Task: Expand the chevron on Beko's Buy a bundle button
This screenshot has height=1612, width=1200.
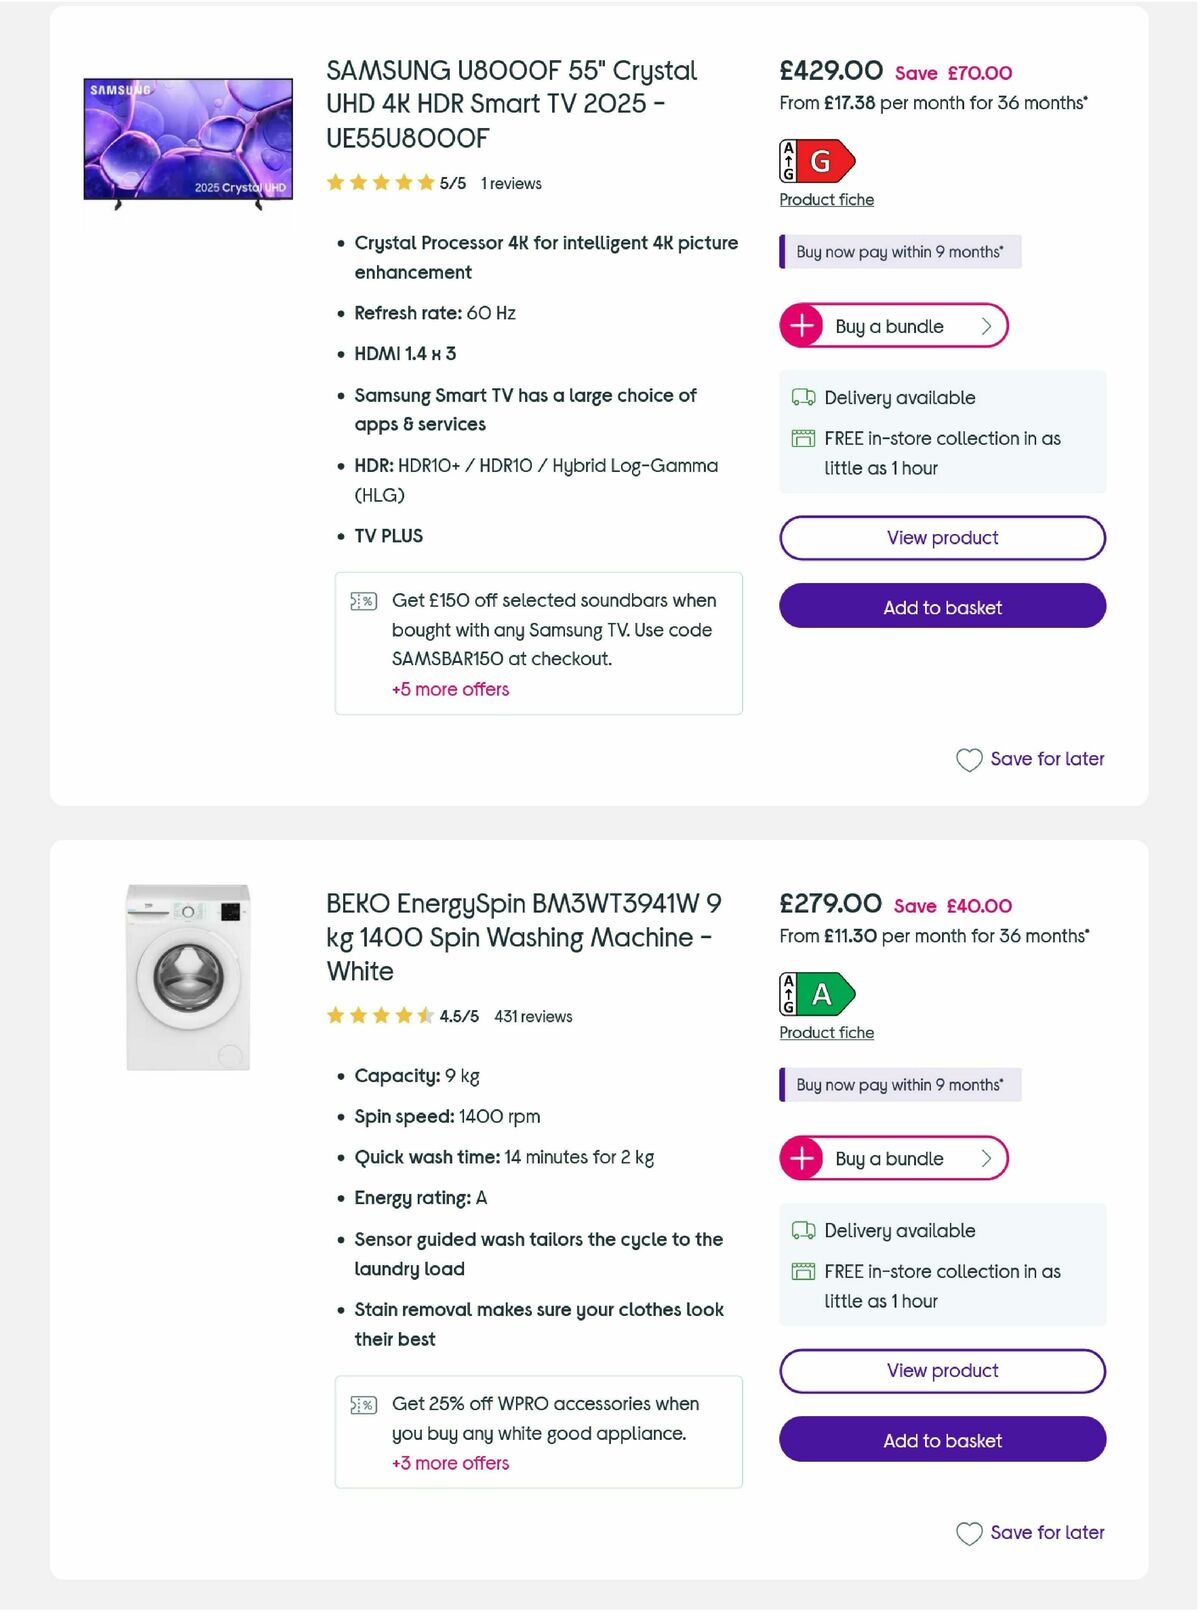Action: coord(985,1158)
